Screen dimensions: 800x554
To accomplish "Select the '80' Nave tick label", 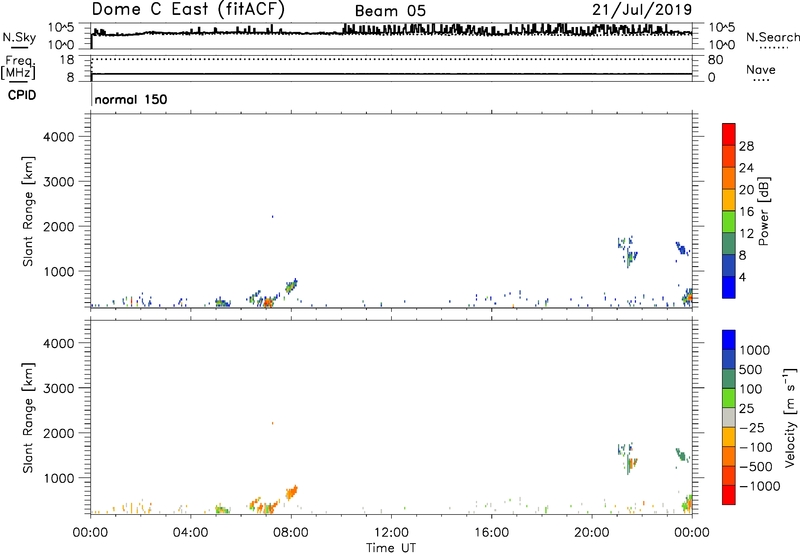I will [715, 60].
